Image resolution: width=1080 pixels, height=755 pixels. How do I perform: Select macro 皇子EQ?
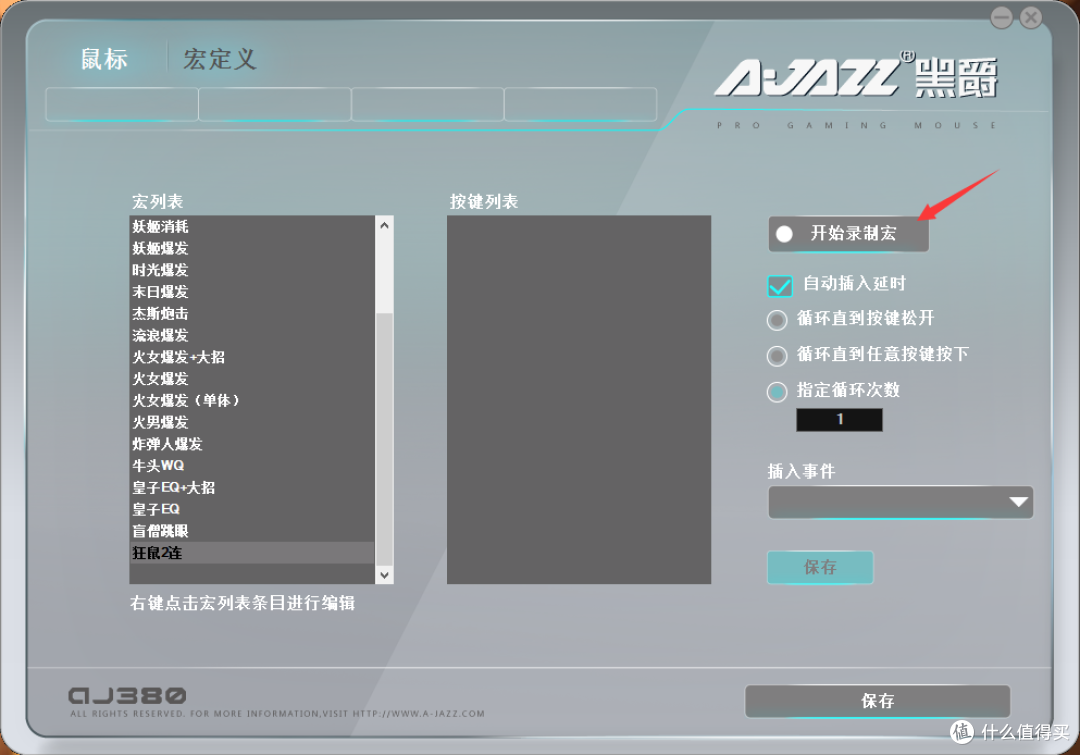[x=252, y=509]
